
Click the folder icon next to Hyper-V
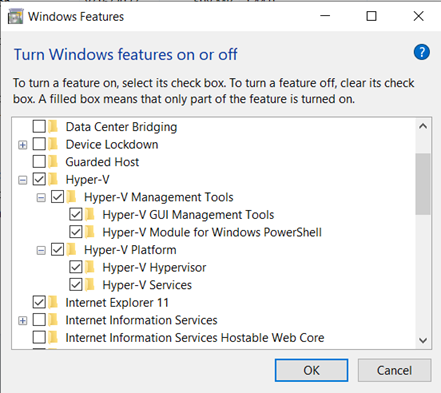[x=53, y=179]
